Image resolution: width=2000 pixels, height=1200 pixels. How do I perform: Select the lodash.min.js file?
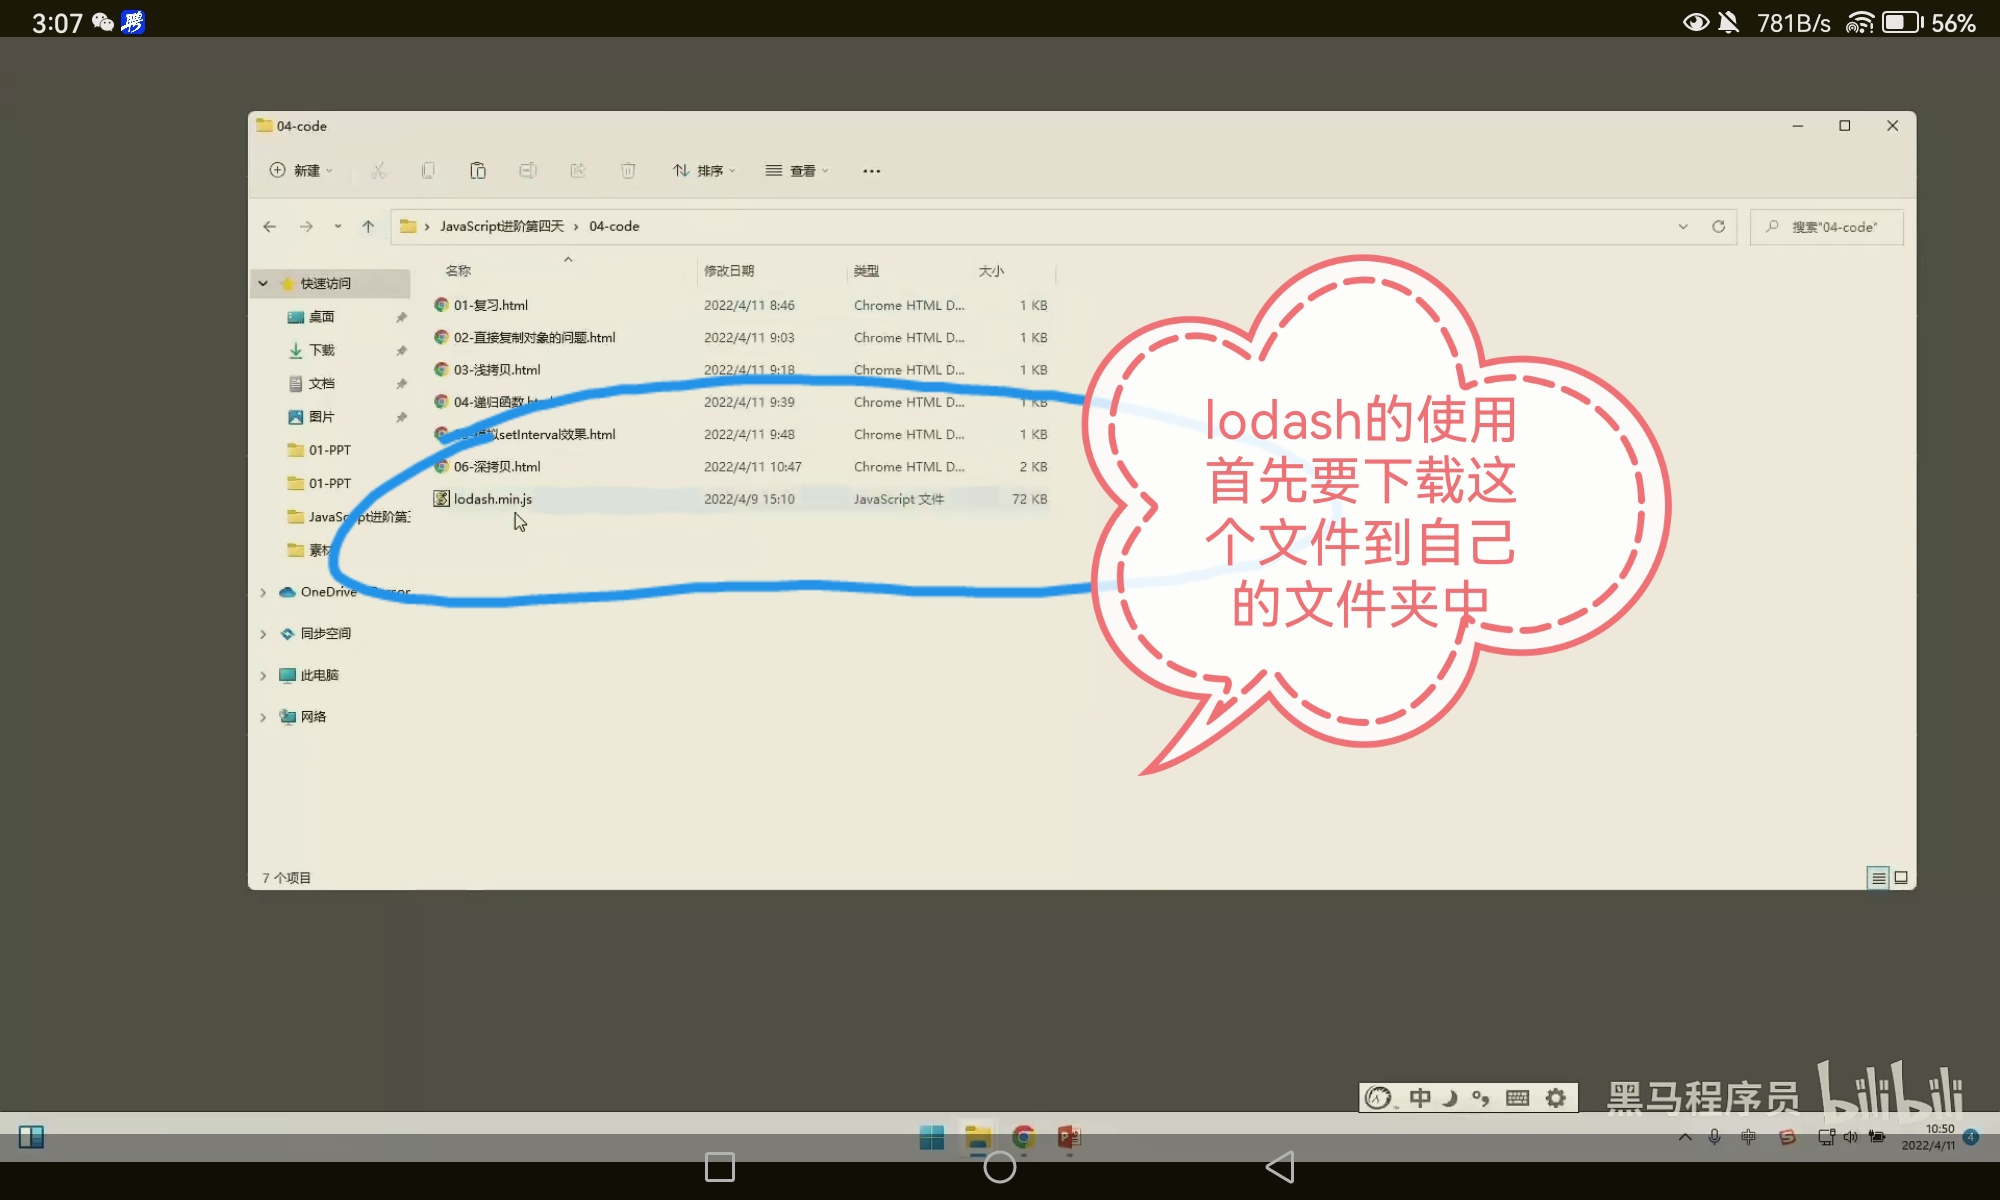click(492, 499)
